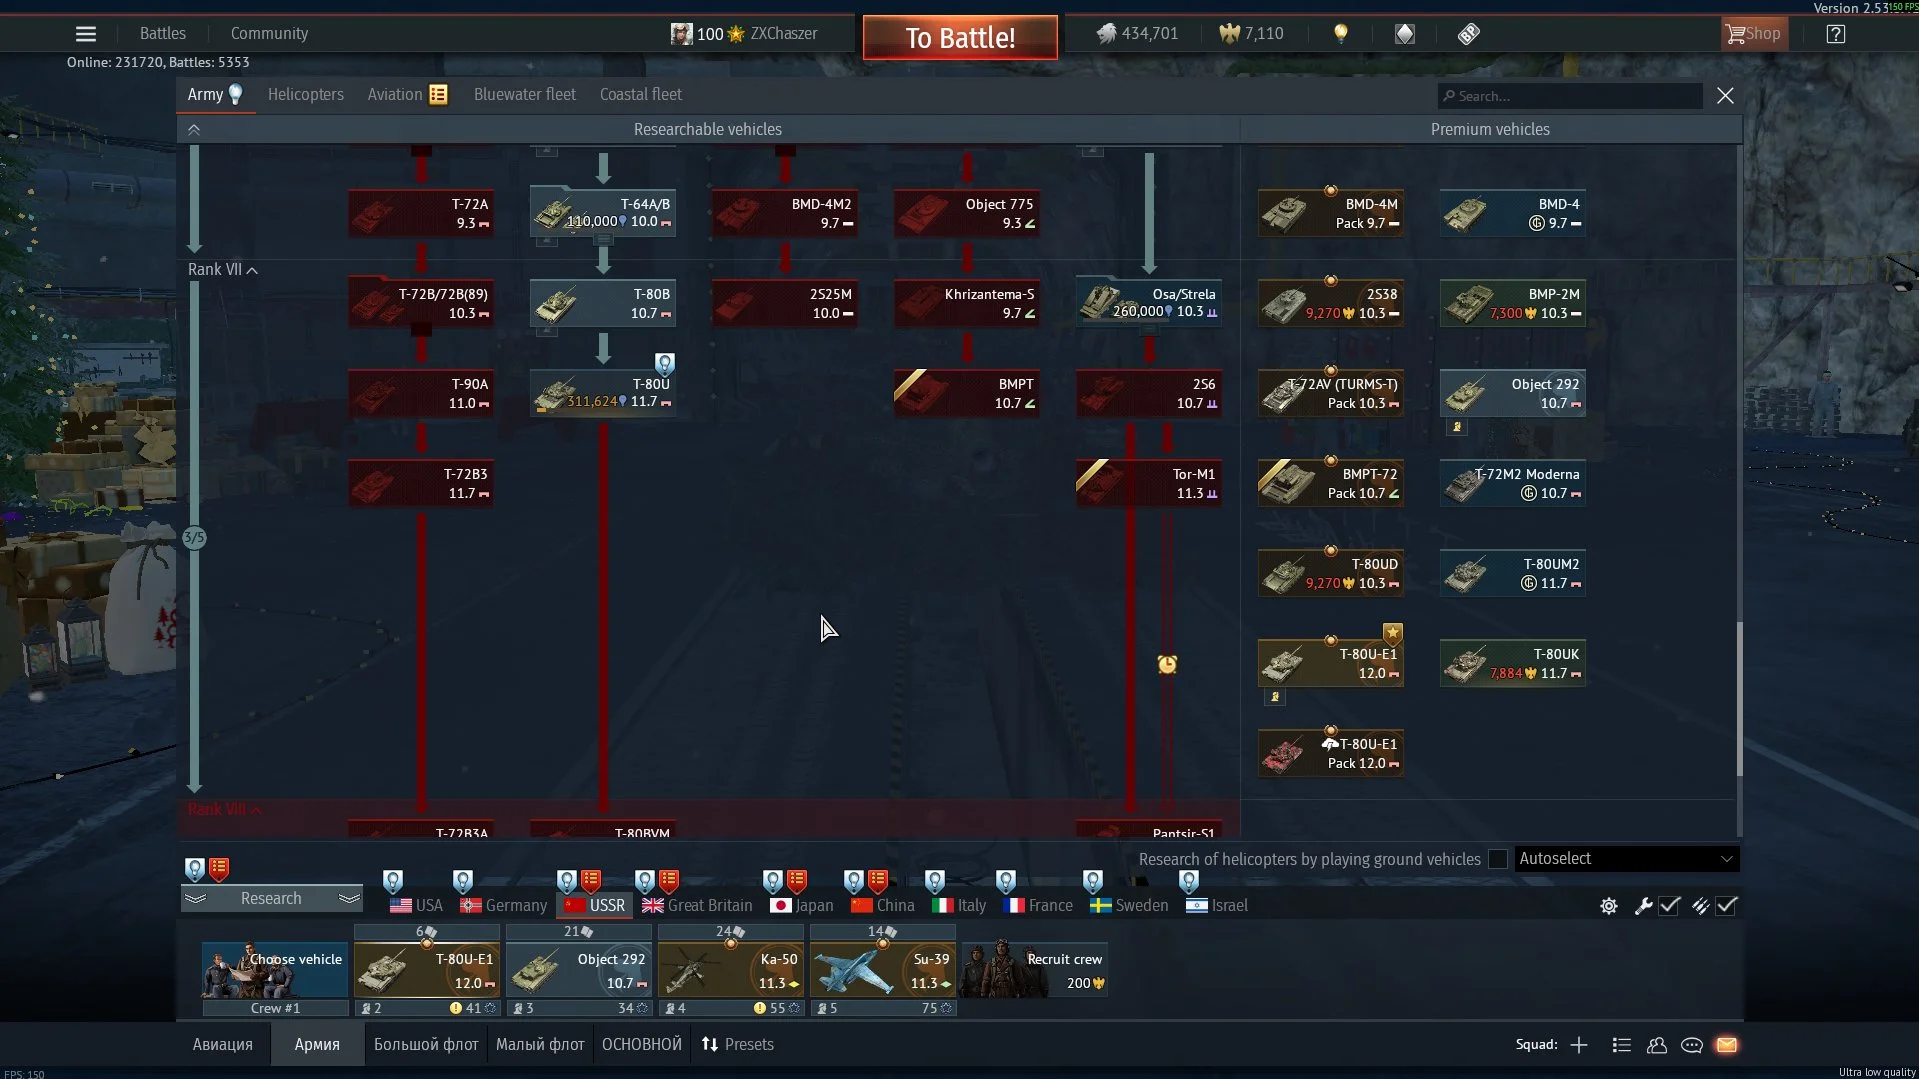Toggle the automatic ammo refill checkbox
Screen dimensions: 1919x1079
1727,906
